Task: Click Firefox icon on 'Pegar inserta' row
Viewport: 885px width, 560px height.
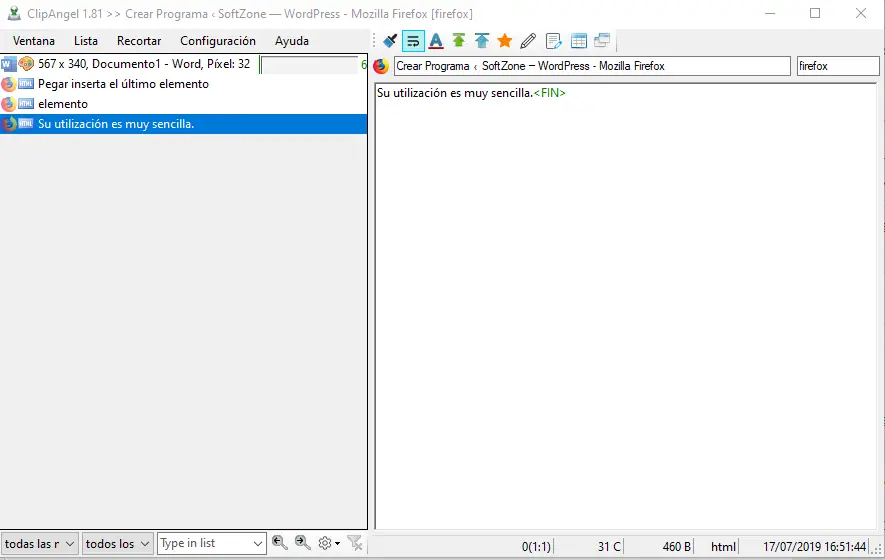Action: (8, 84)
